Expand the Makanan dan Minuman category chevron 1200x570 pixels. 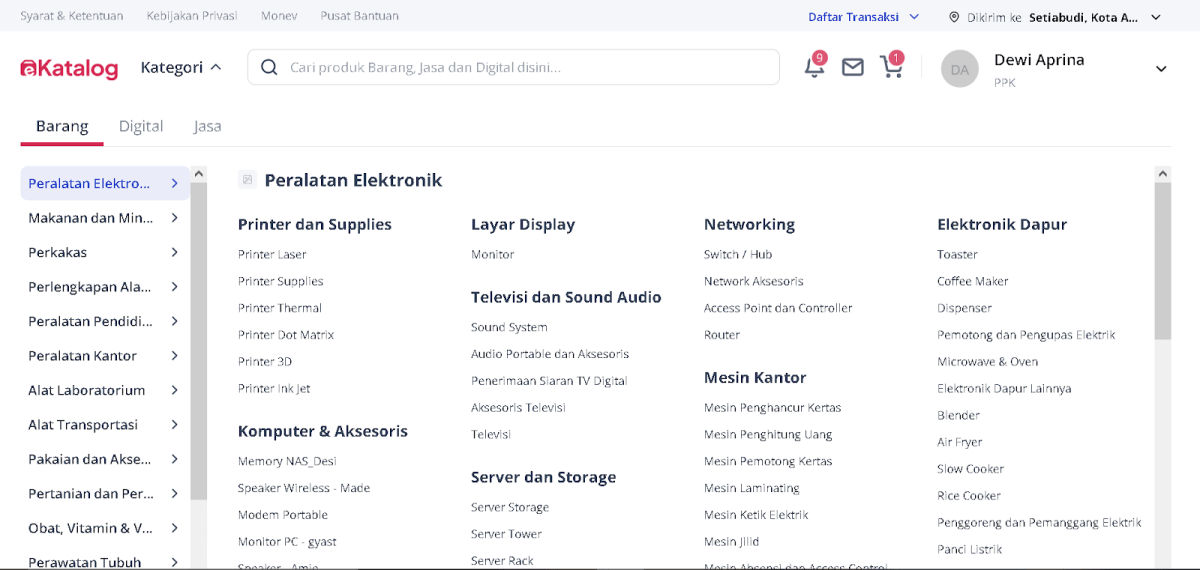175,218
